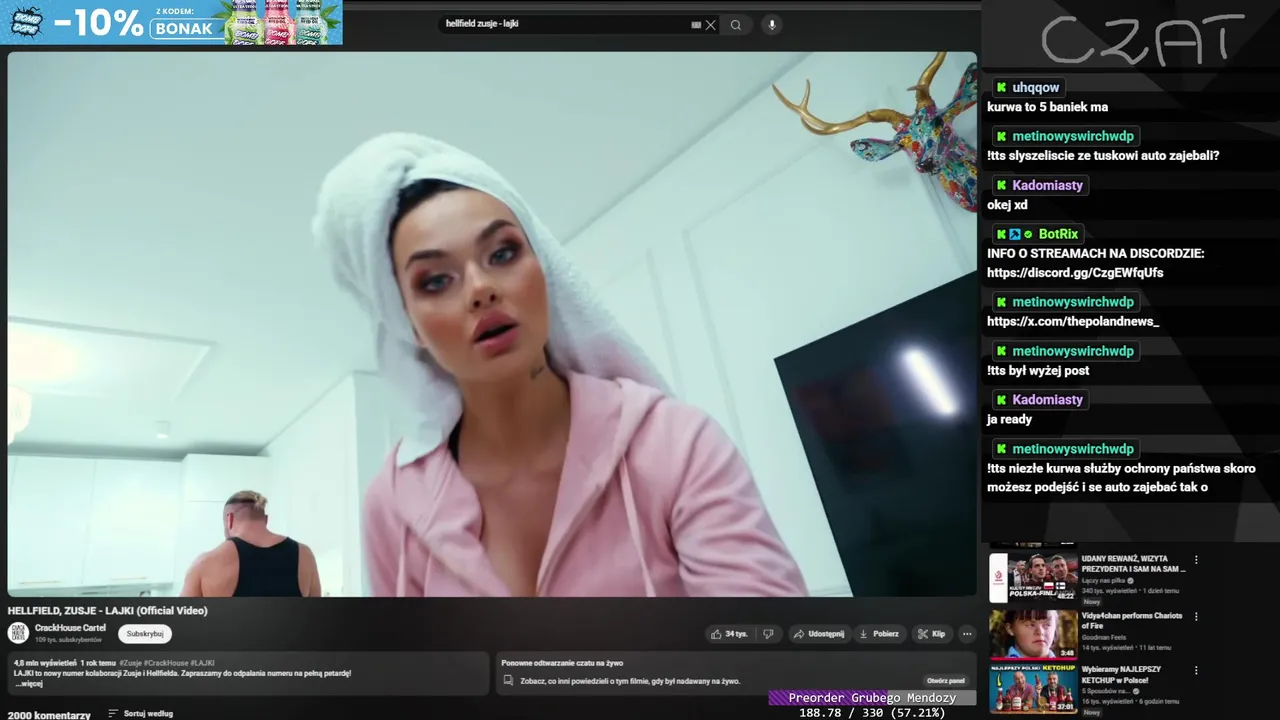
Task: Click the 'Łączy nas piłka' channel name
Action: 1104,581
